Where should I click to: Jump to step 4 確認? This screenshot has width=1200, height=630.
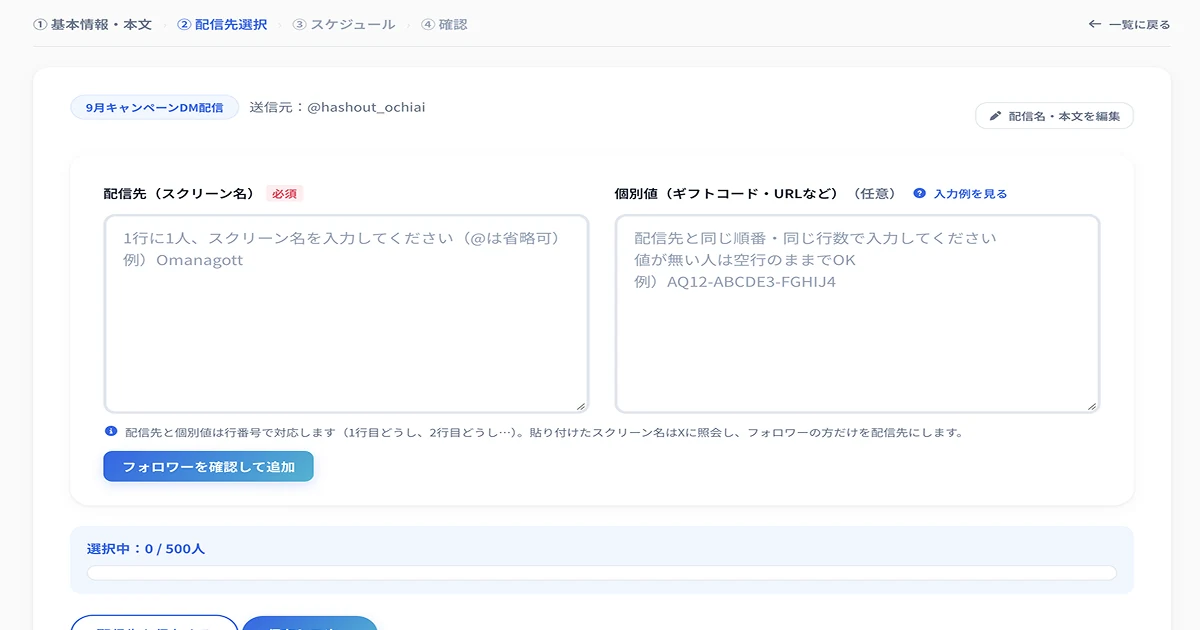click(444, 24)
